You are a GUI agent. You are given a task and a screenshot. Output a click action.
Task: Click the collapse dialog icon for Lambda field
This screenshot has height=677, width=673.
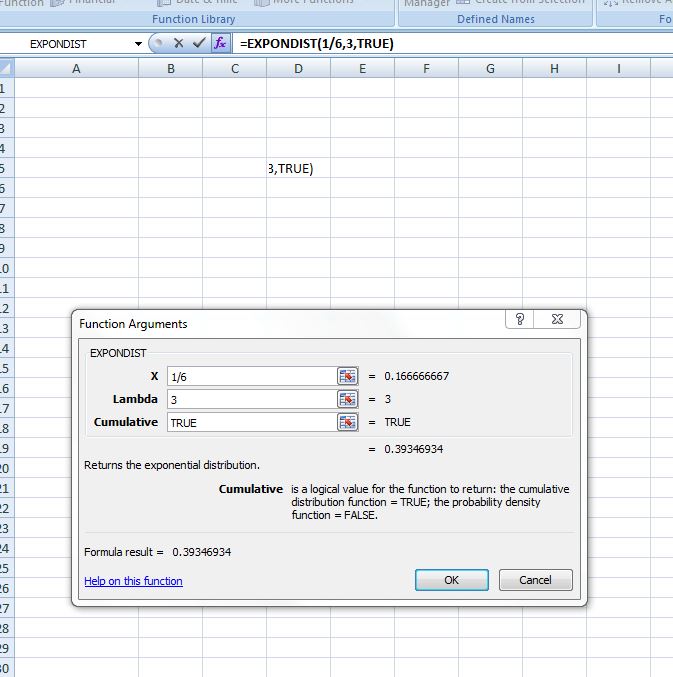tap(347, 399)
